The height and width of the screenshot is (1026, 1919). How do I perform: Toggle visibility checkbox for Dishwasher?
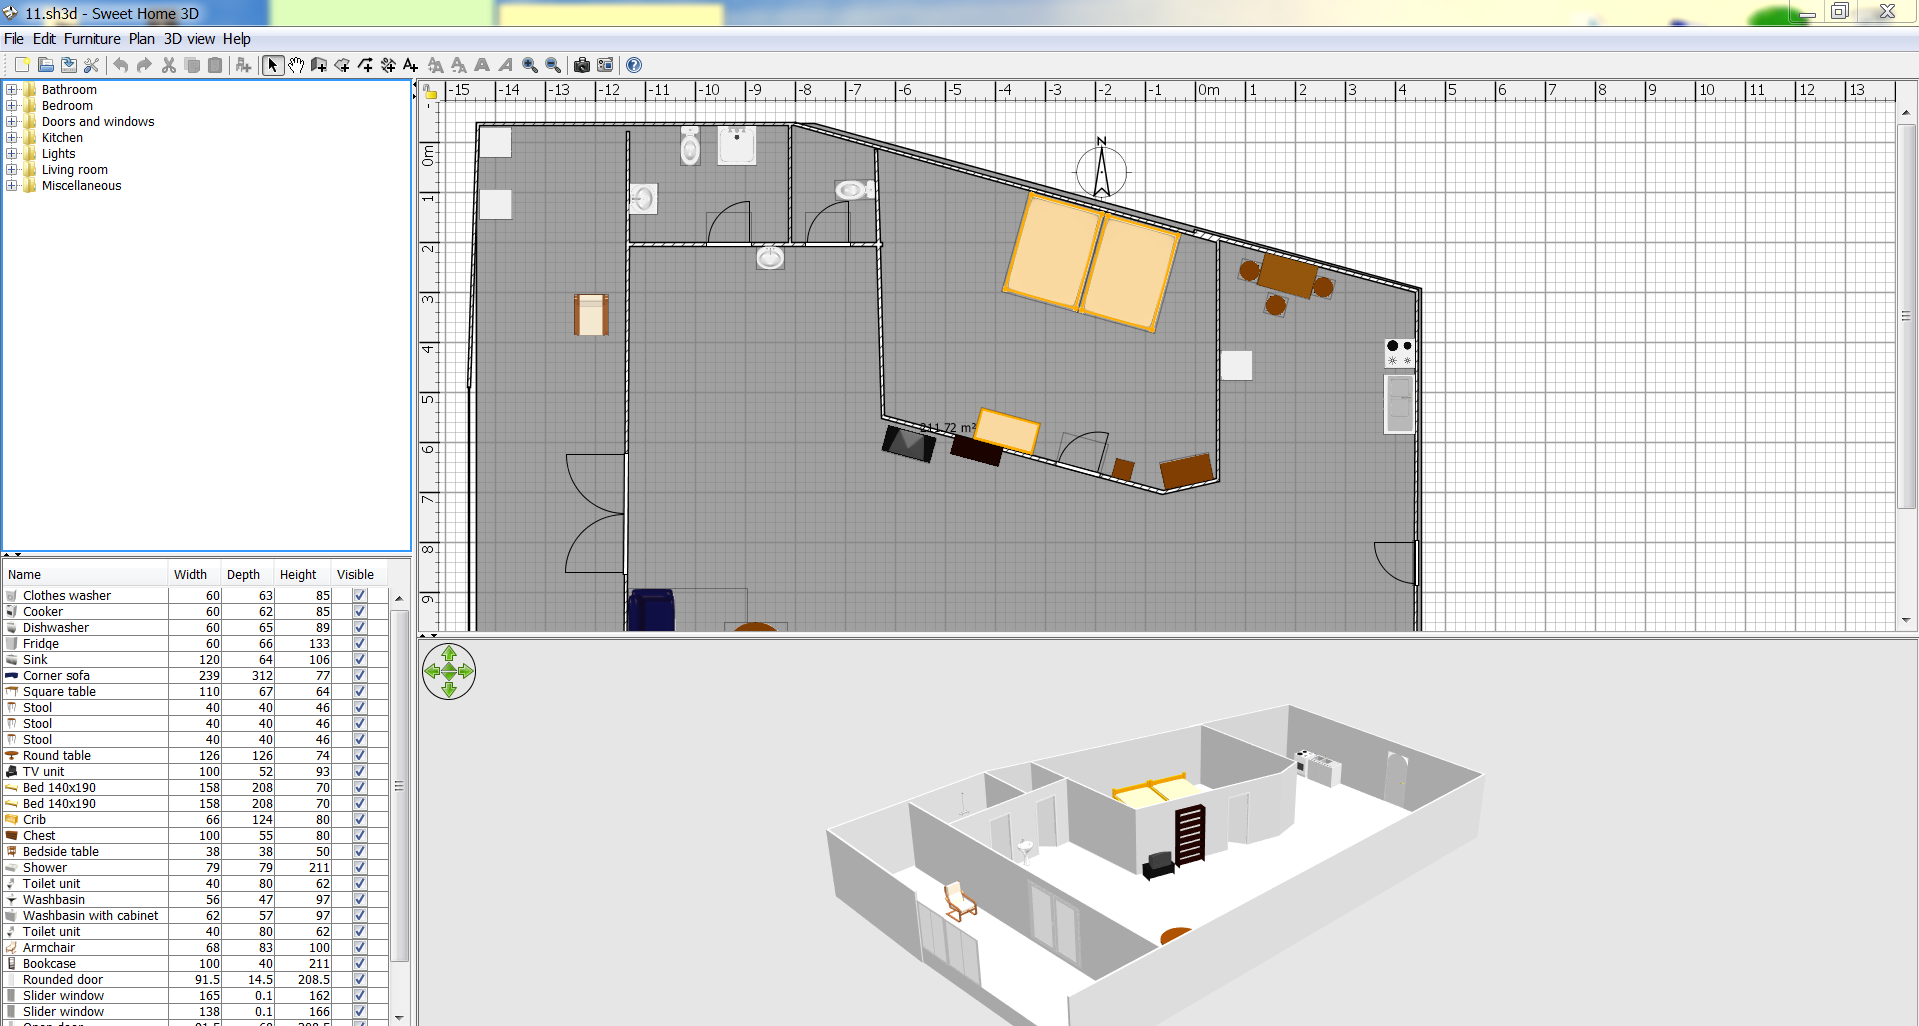coord(360,628)
